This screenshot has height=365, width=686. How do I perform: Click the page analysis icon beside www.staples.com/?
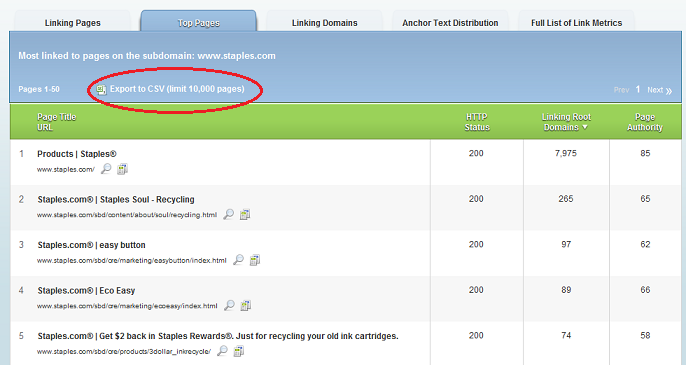122,169
